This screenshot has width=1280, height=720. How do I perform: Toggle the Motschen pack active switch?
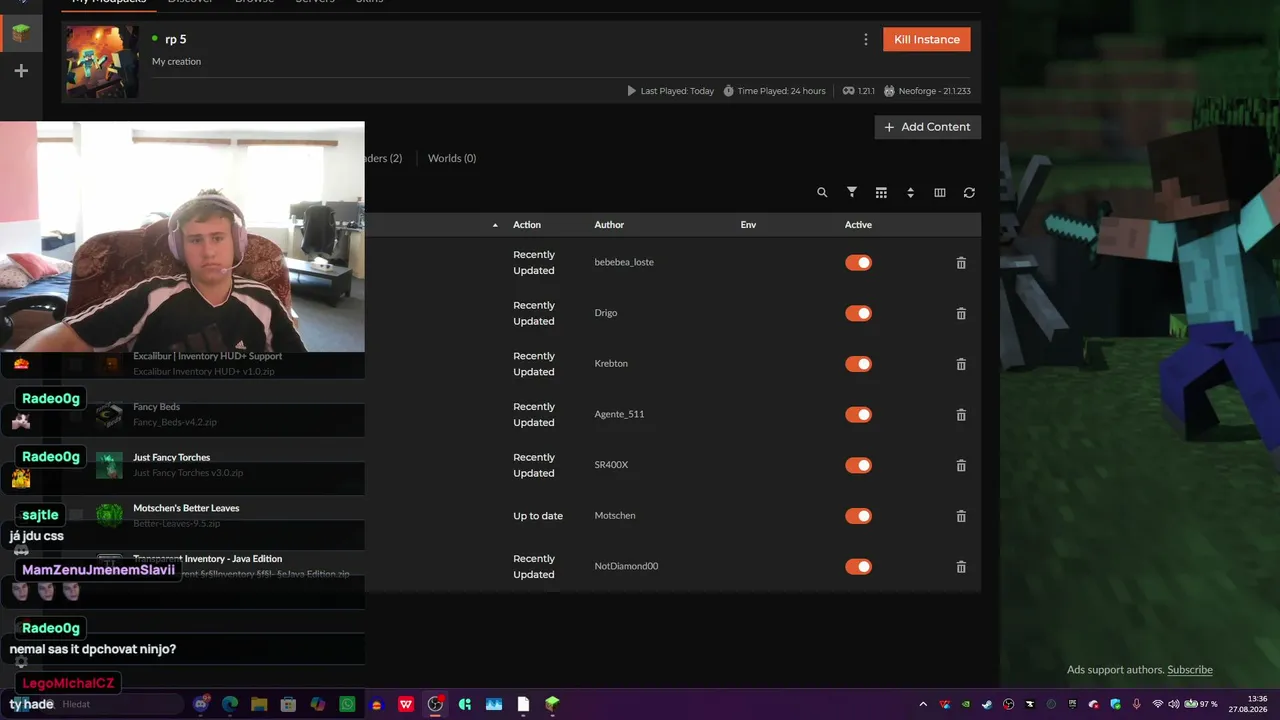[858, 516]
